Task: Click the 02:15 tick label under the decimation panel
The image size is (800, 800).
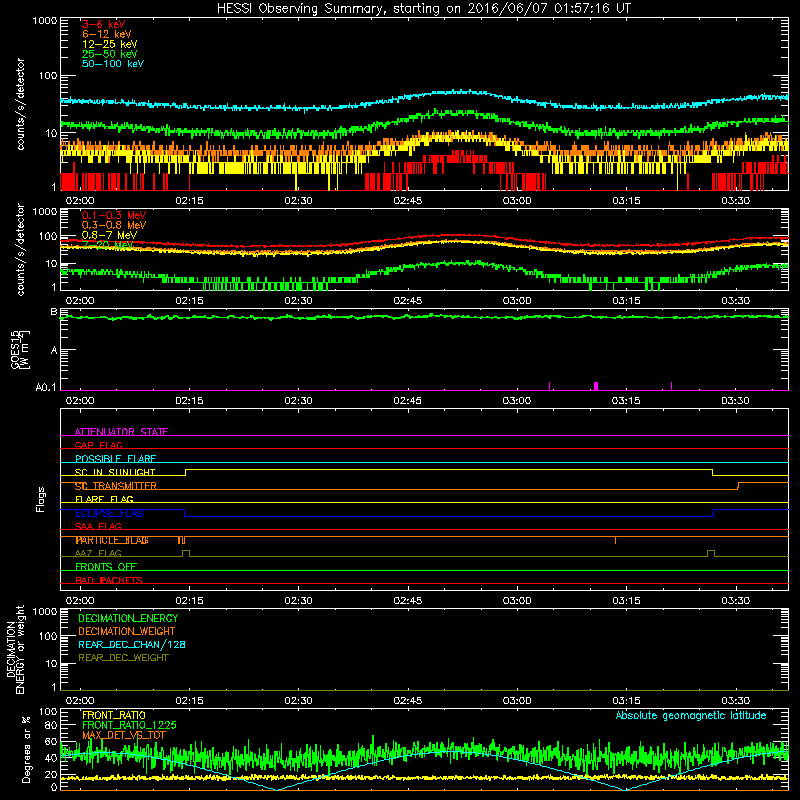Action: pyautogui.click(x=189, y=701)
